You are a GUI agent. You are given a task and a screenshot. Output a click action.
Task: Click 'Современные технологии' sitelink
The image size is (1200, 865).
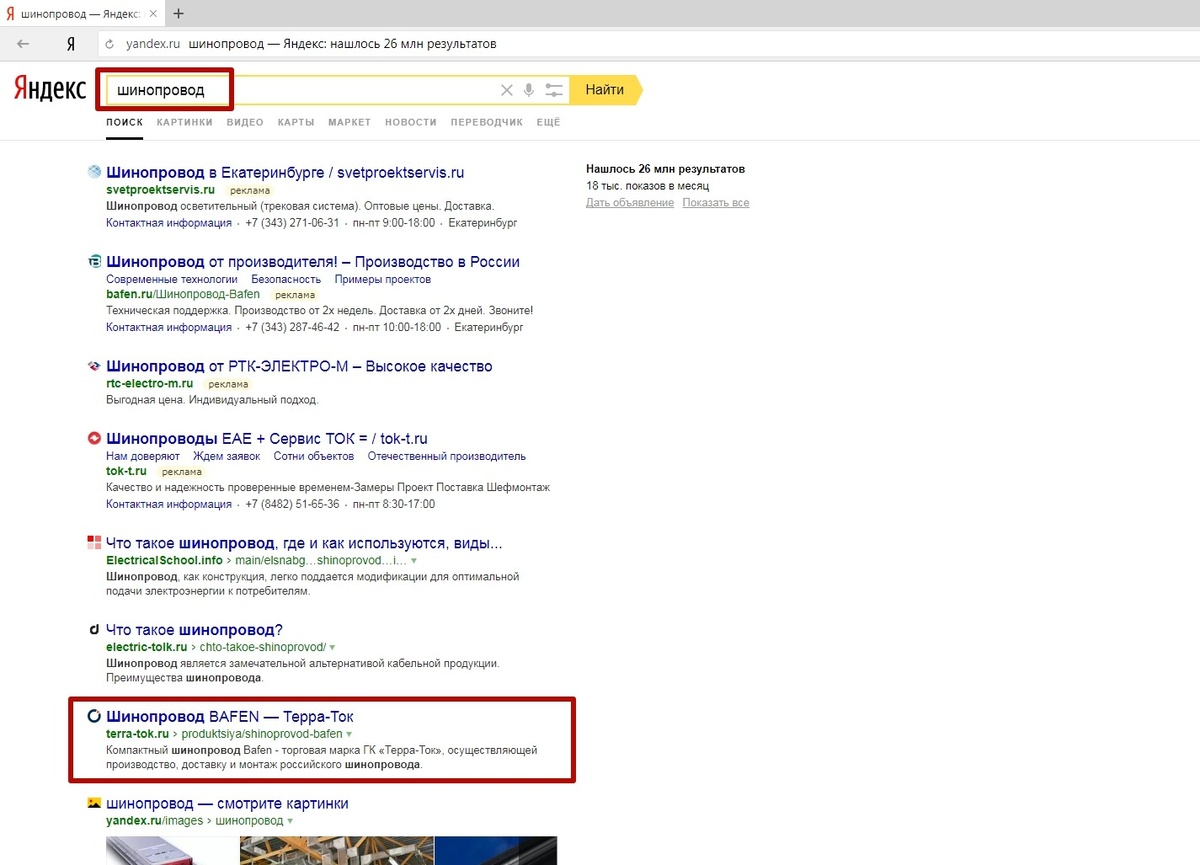point(172,280)
